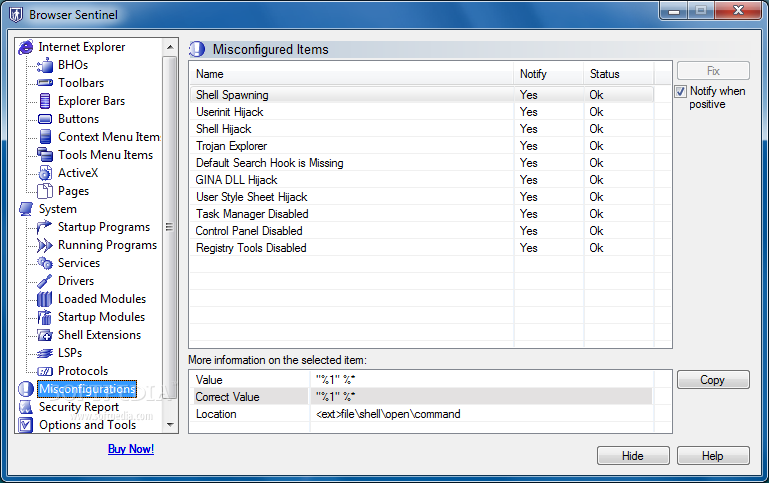Select the Shell Spawning row

coord(422,95)
